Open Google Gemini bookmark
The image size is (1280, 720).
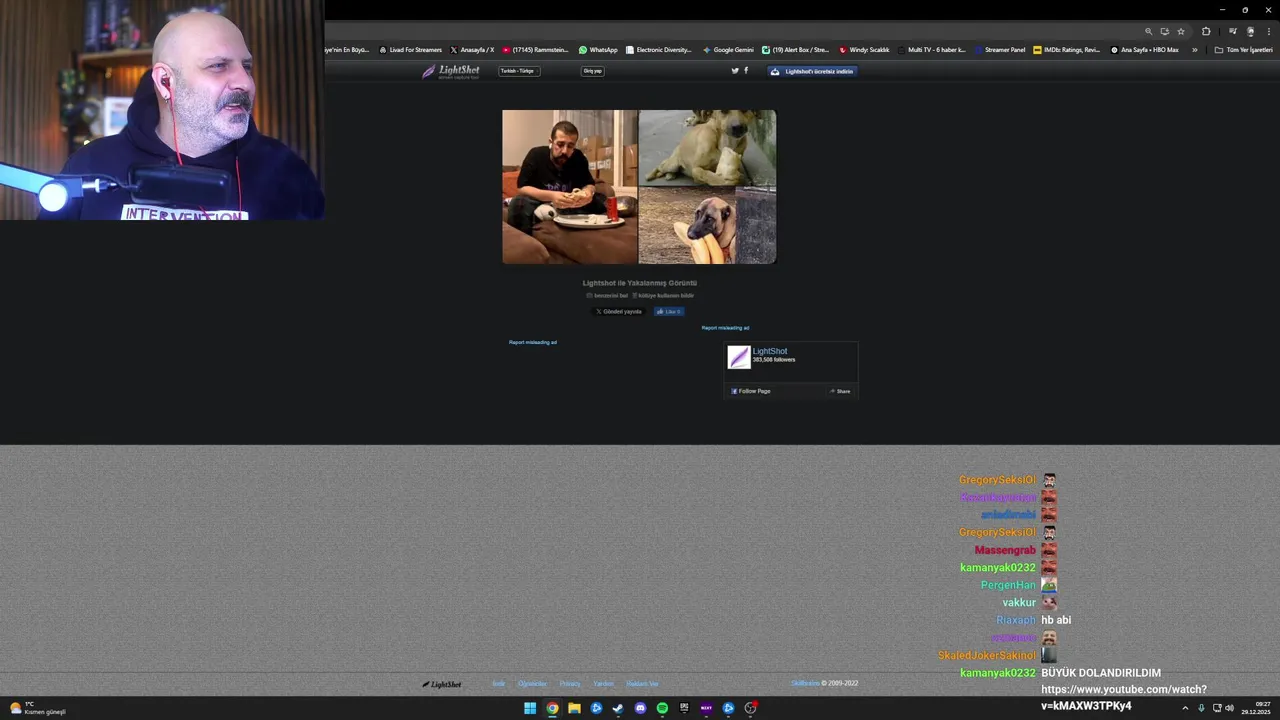(728, 50)
